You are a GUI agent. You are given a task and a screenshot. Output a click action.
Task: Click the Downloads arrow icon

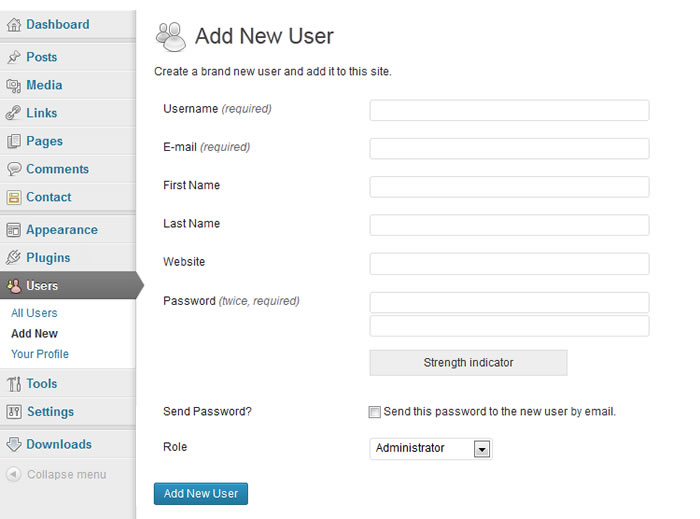[14, 445]
